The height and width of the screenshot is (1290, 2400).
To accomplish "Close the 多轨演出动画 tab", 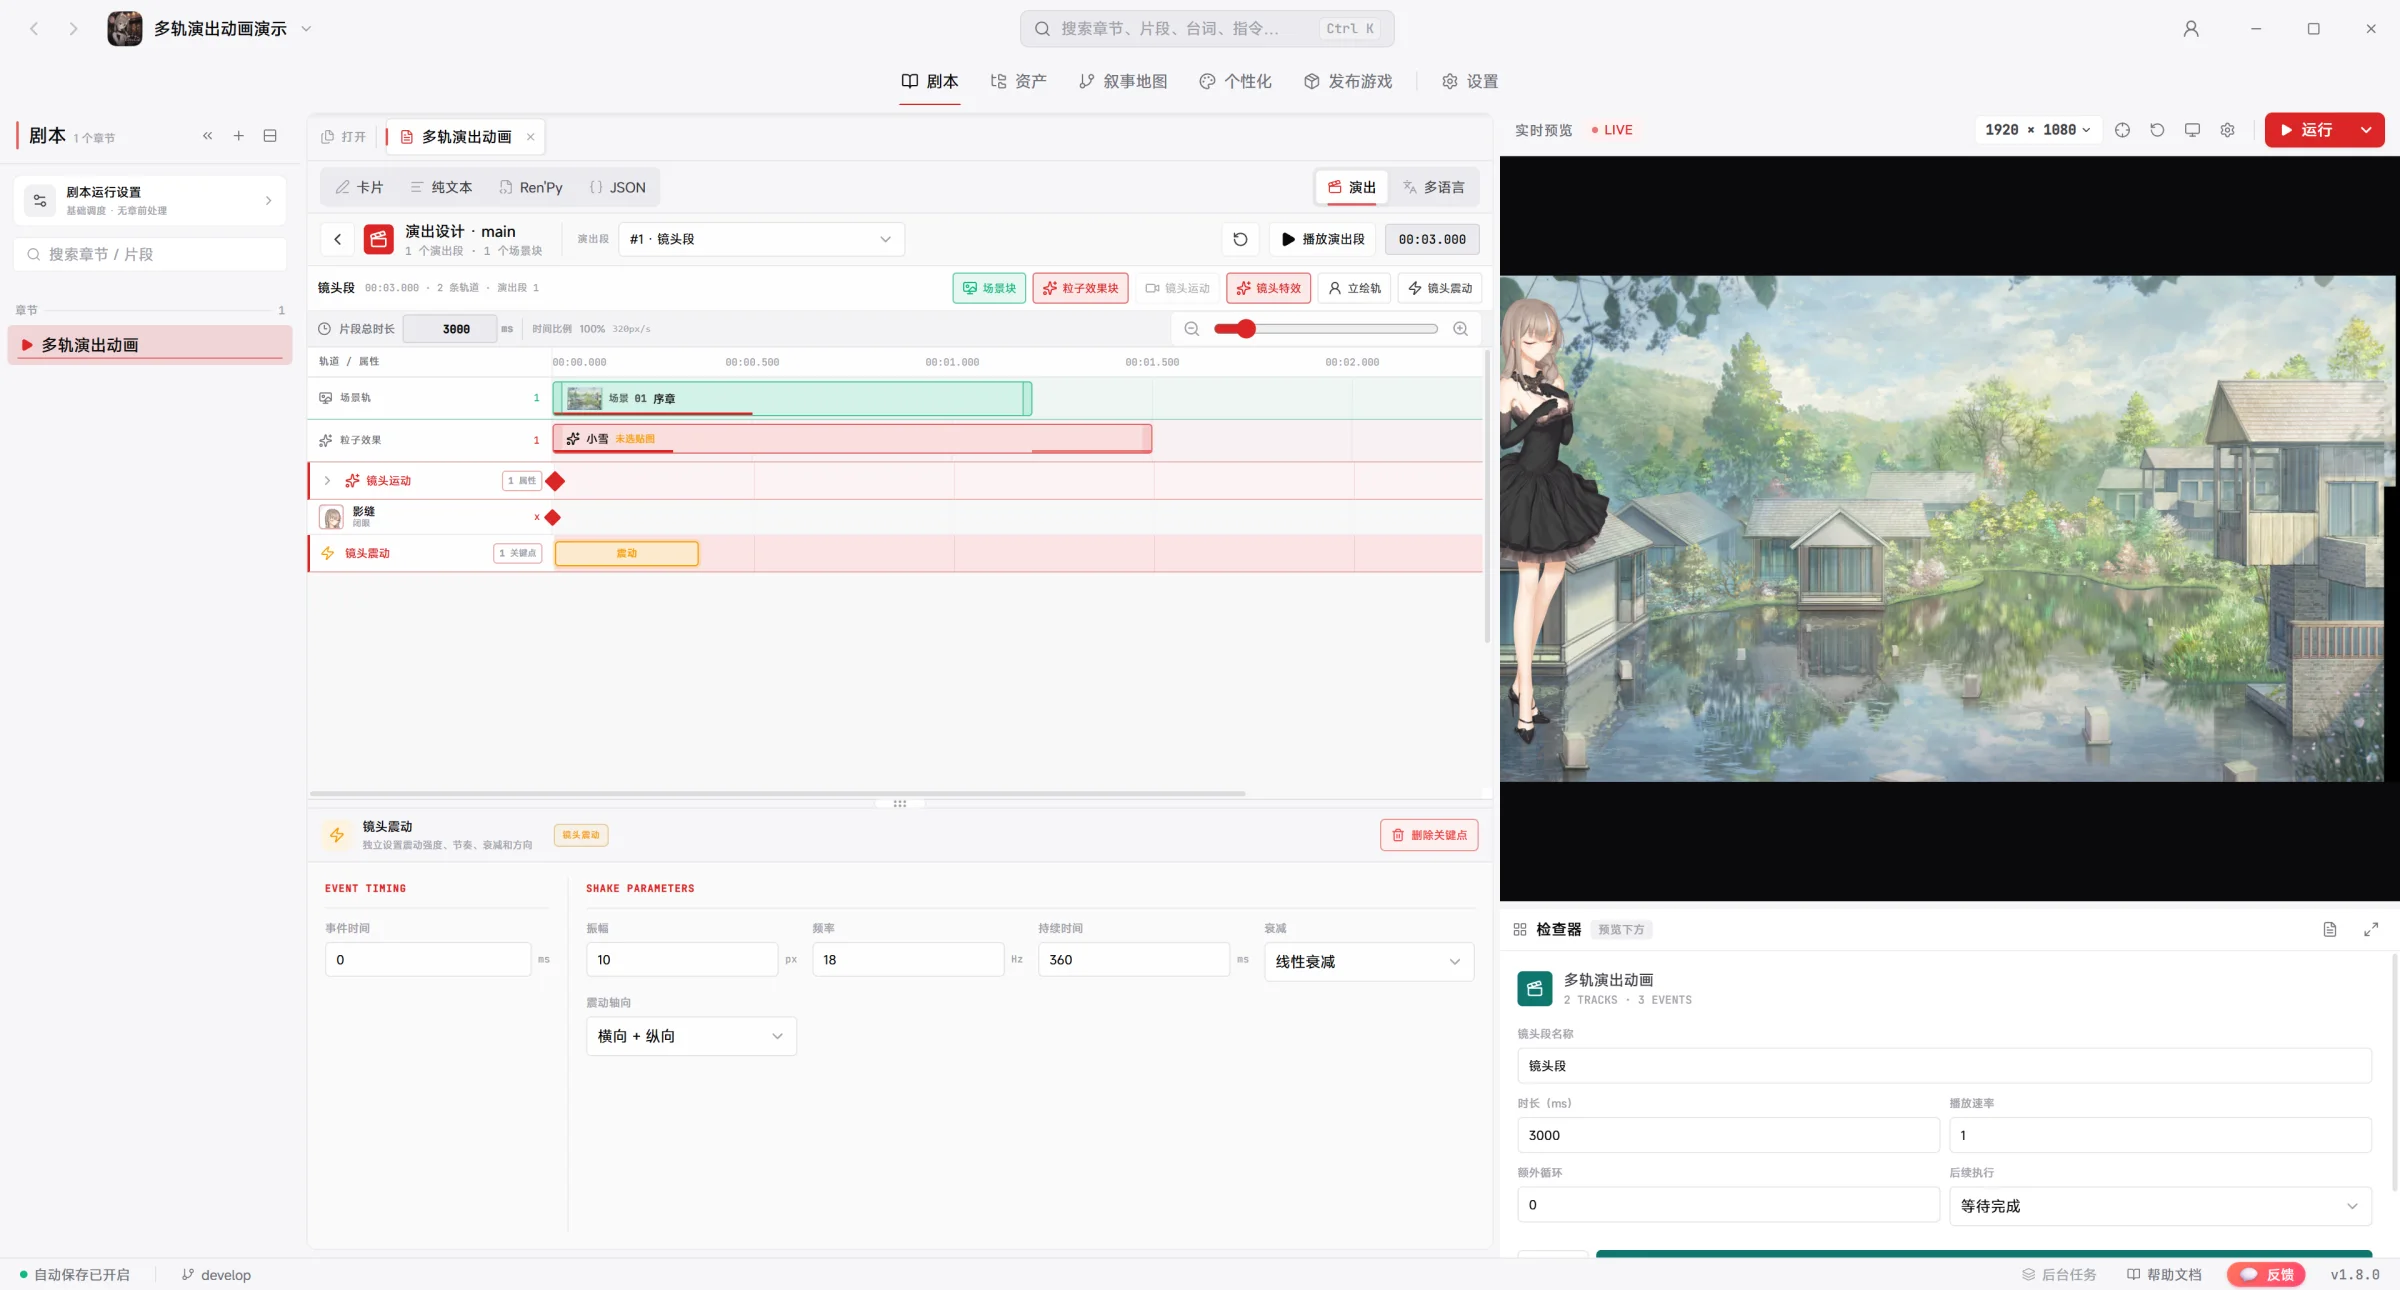I will 530,137.
